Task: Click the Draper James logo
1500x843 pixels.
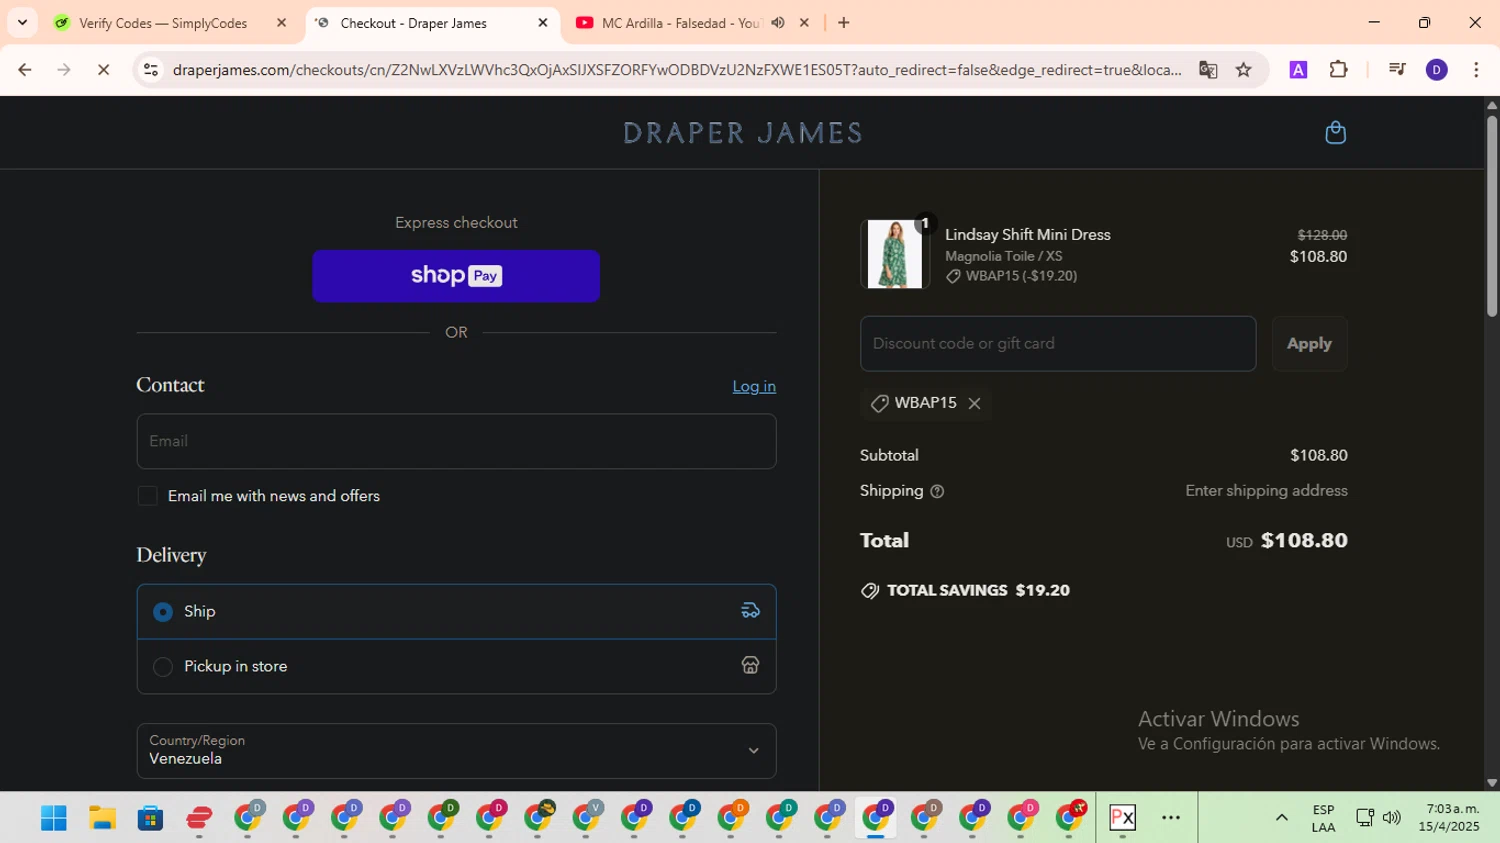Action: coord(742,133)
